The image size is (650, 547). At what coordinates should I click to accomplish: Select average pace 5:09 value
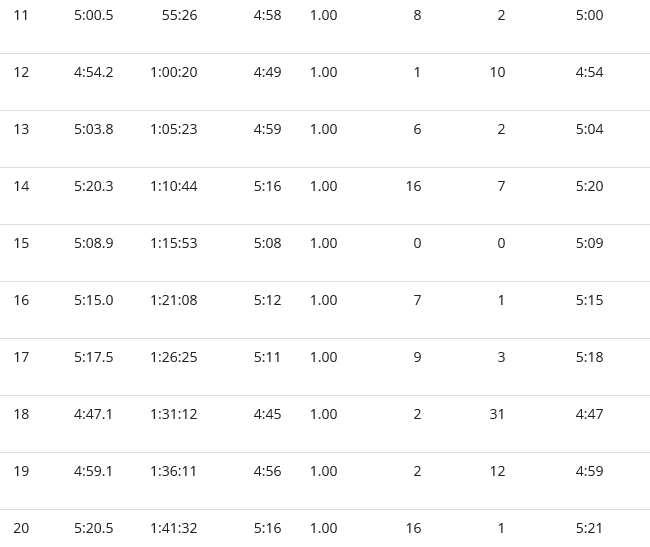point(589,243)
